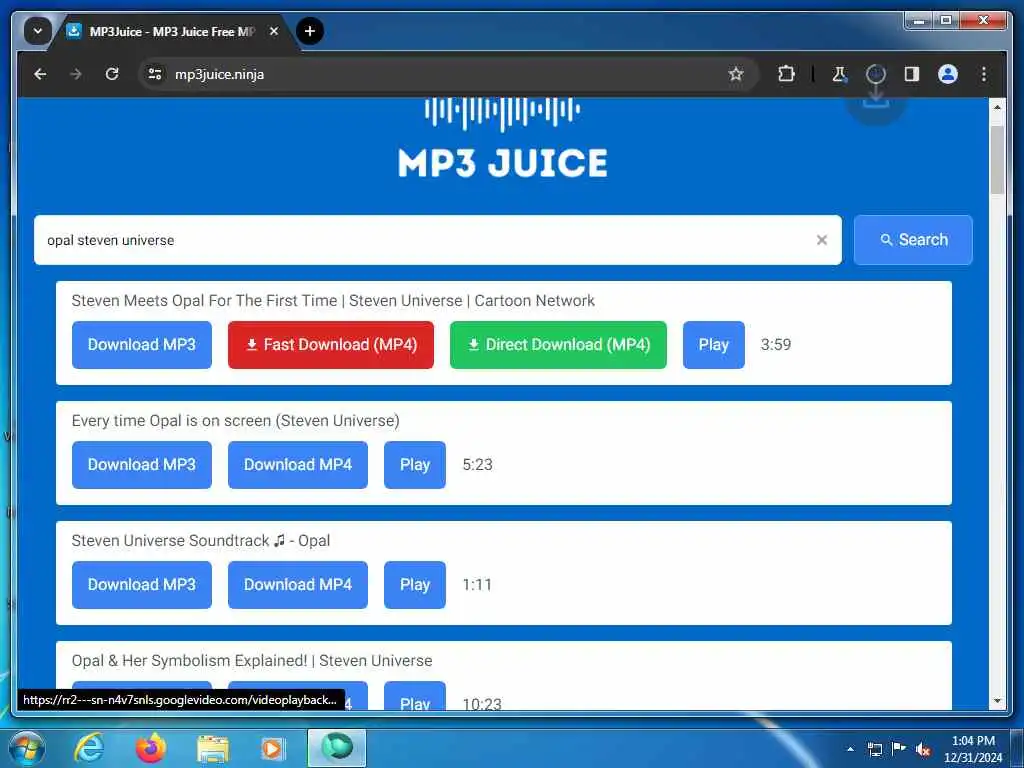Click the browser forward arrow

click(76, 74)
